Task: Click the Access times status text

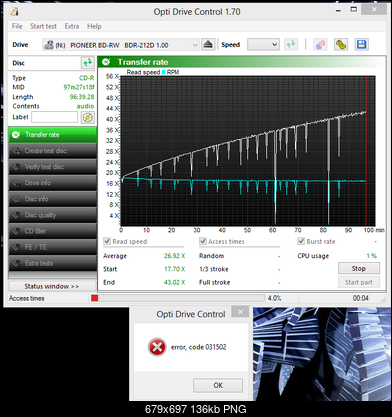Action: click(27, 298)
